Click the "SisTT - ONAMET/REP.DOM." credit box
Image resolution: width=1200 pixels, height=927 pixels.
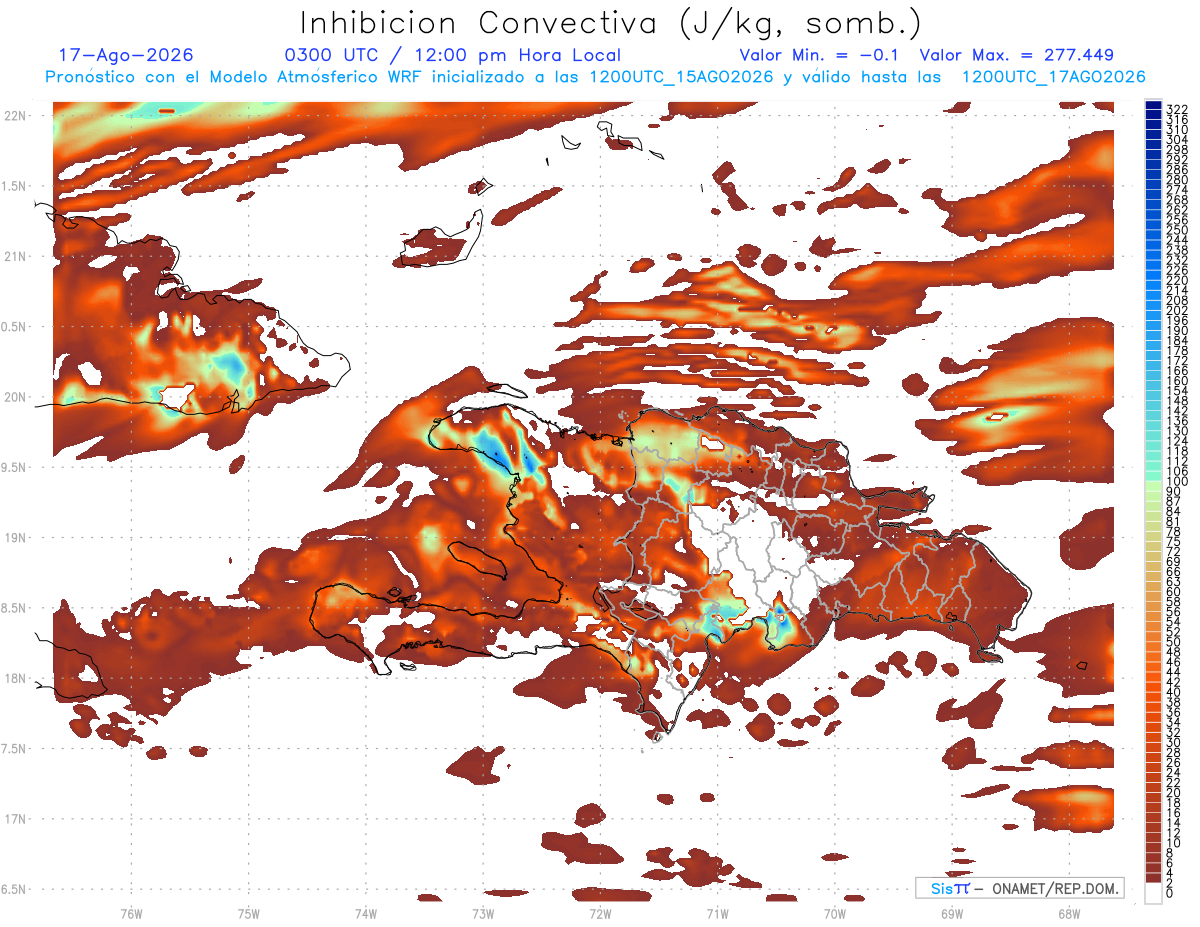point(1019,888)
